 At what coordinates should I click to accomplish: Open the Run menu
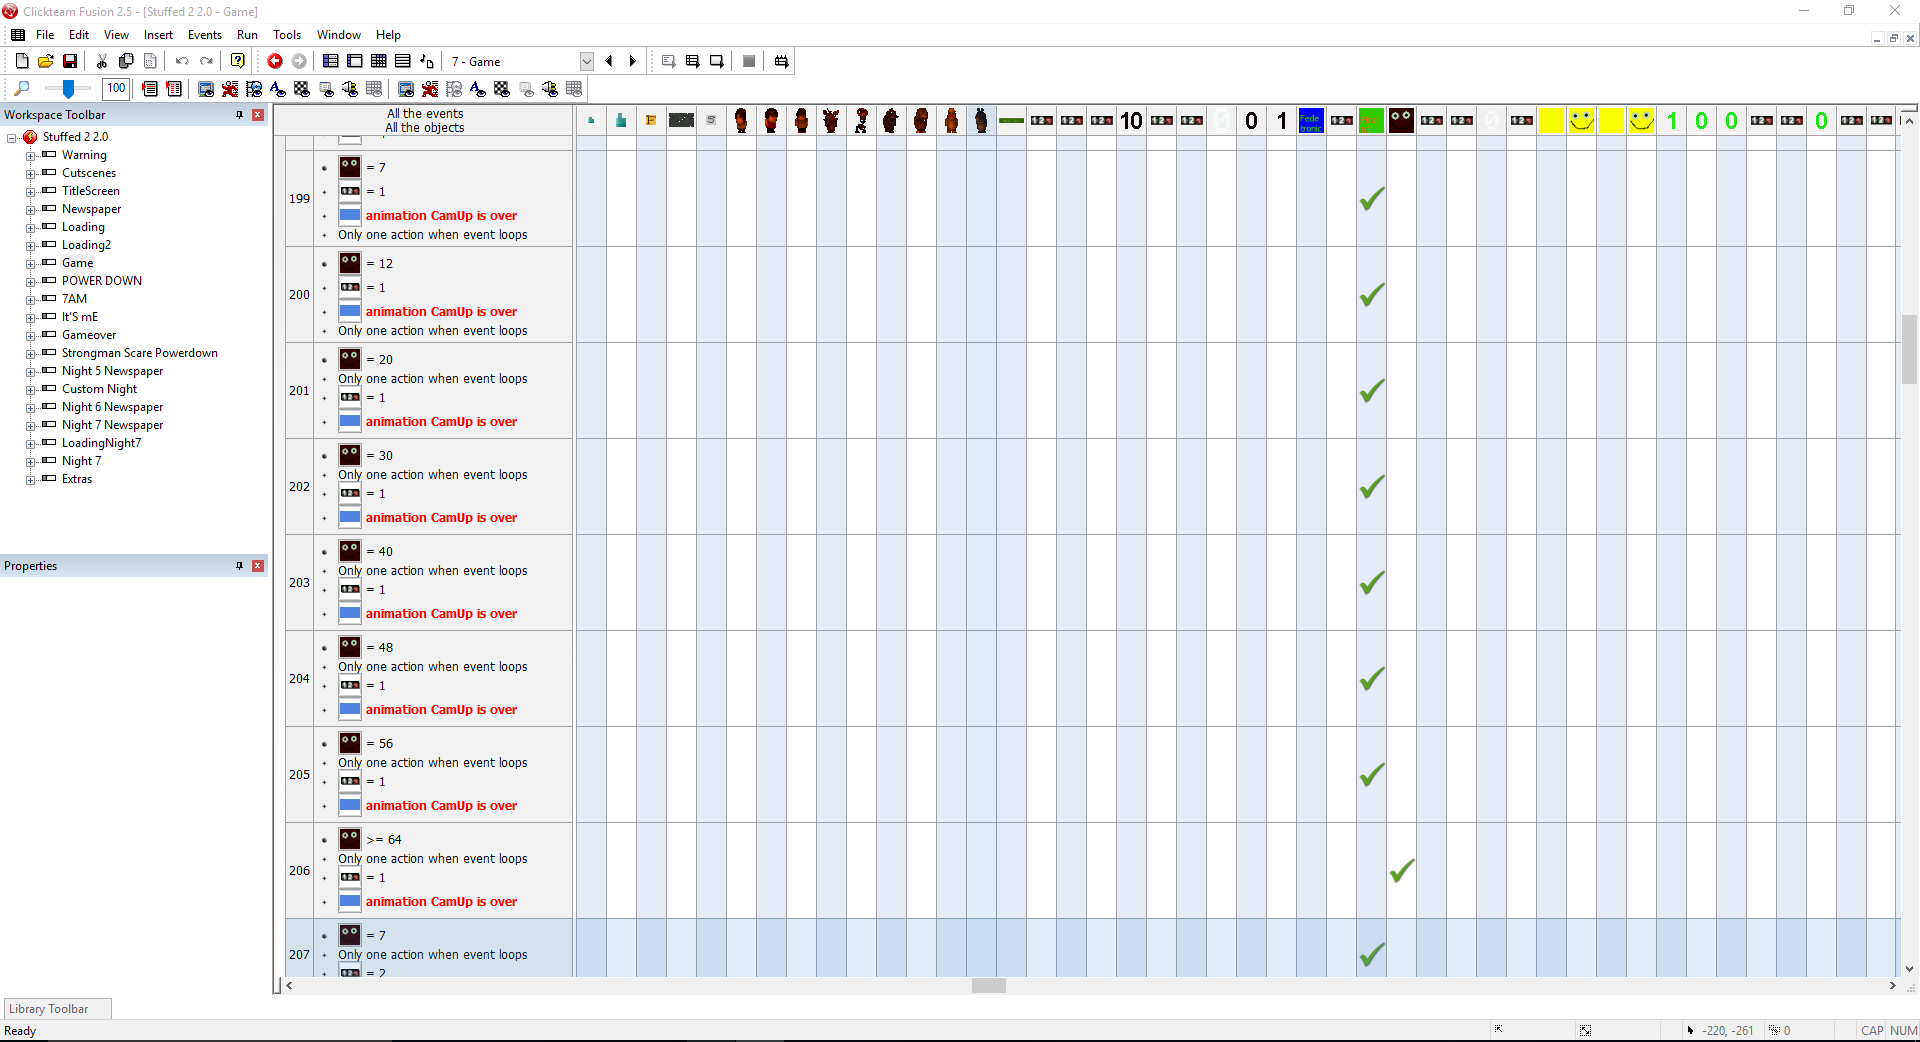coord(247,35)
